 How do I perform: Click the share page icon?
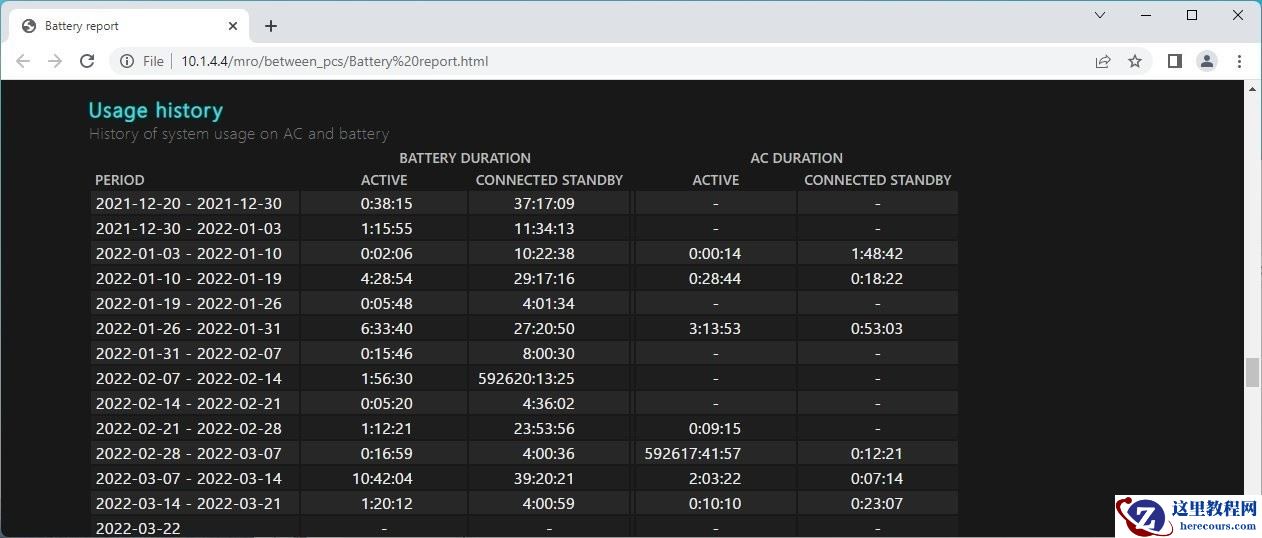click(x=1103, y=61)
